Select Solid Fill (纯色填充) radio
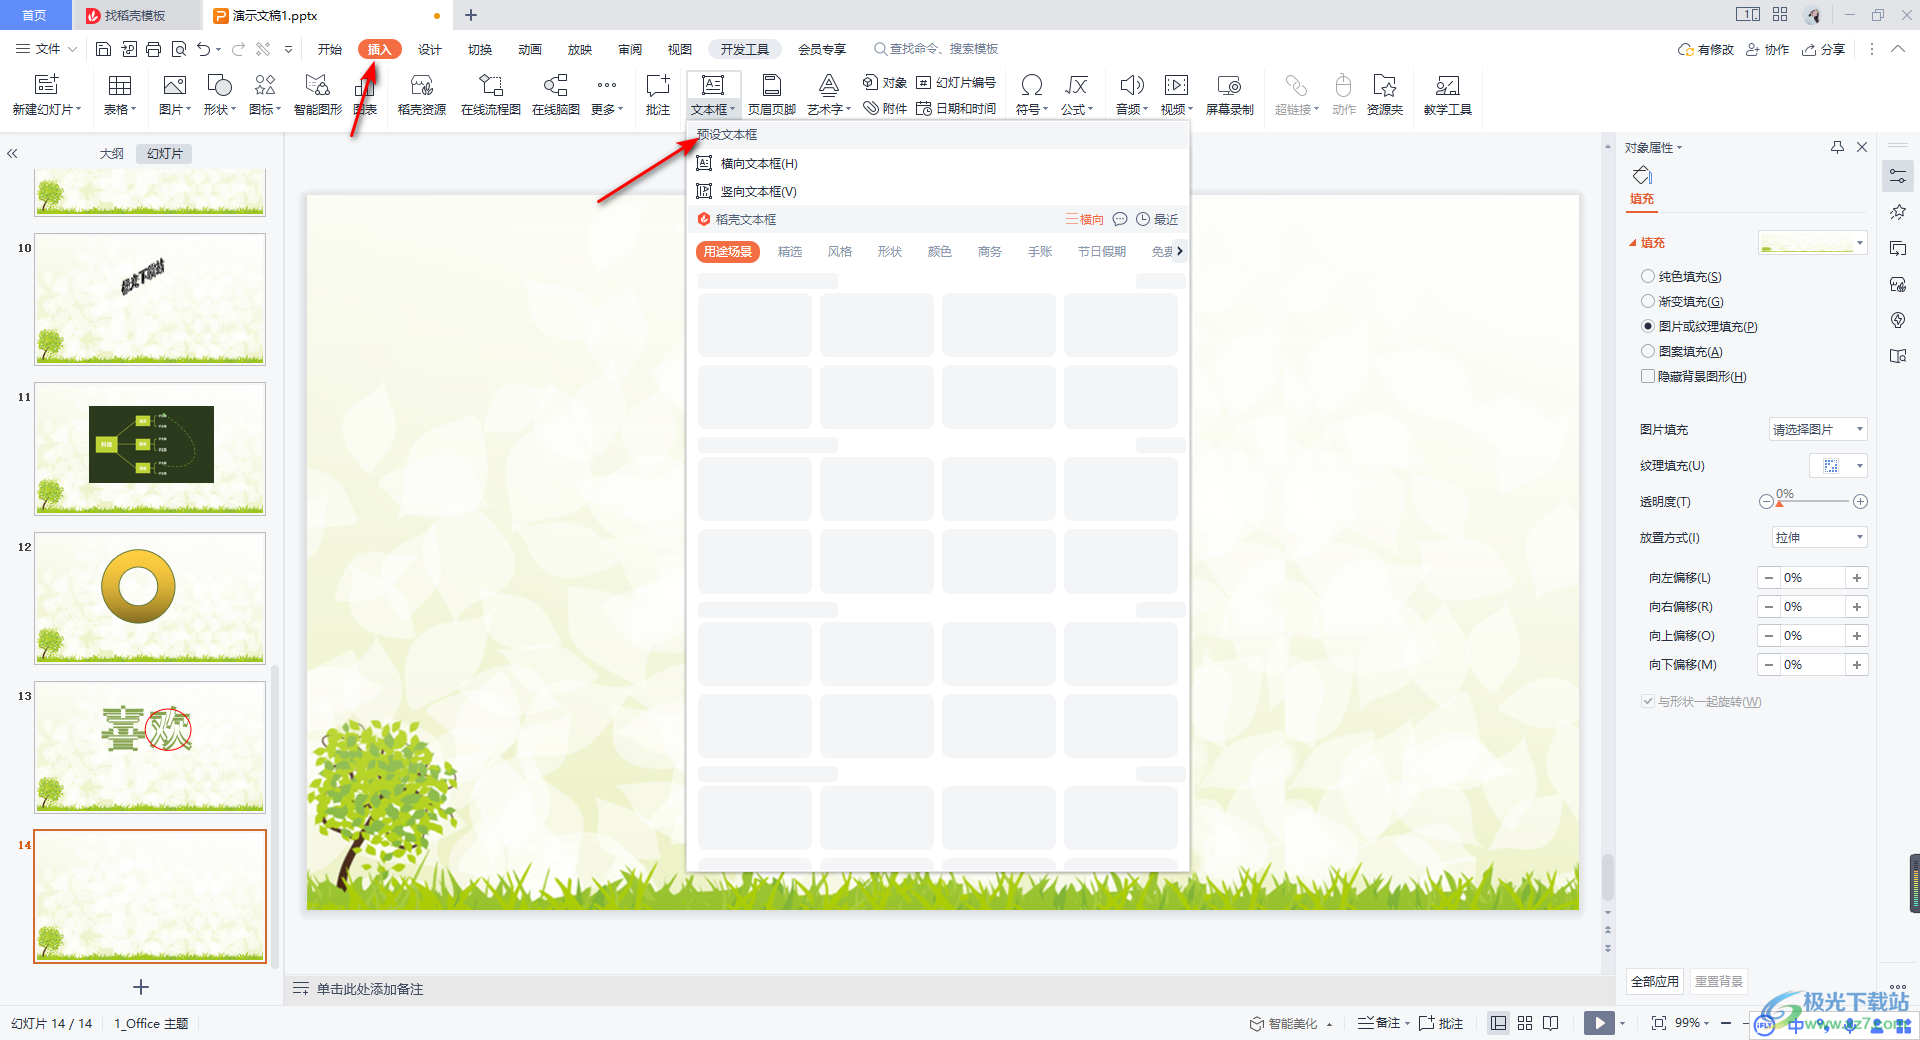1920x1040 pixels. point(1648,276)
